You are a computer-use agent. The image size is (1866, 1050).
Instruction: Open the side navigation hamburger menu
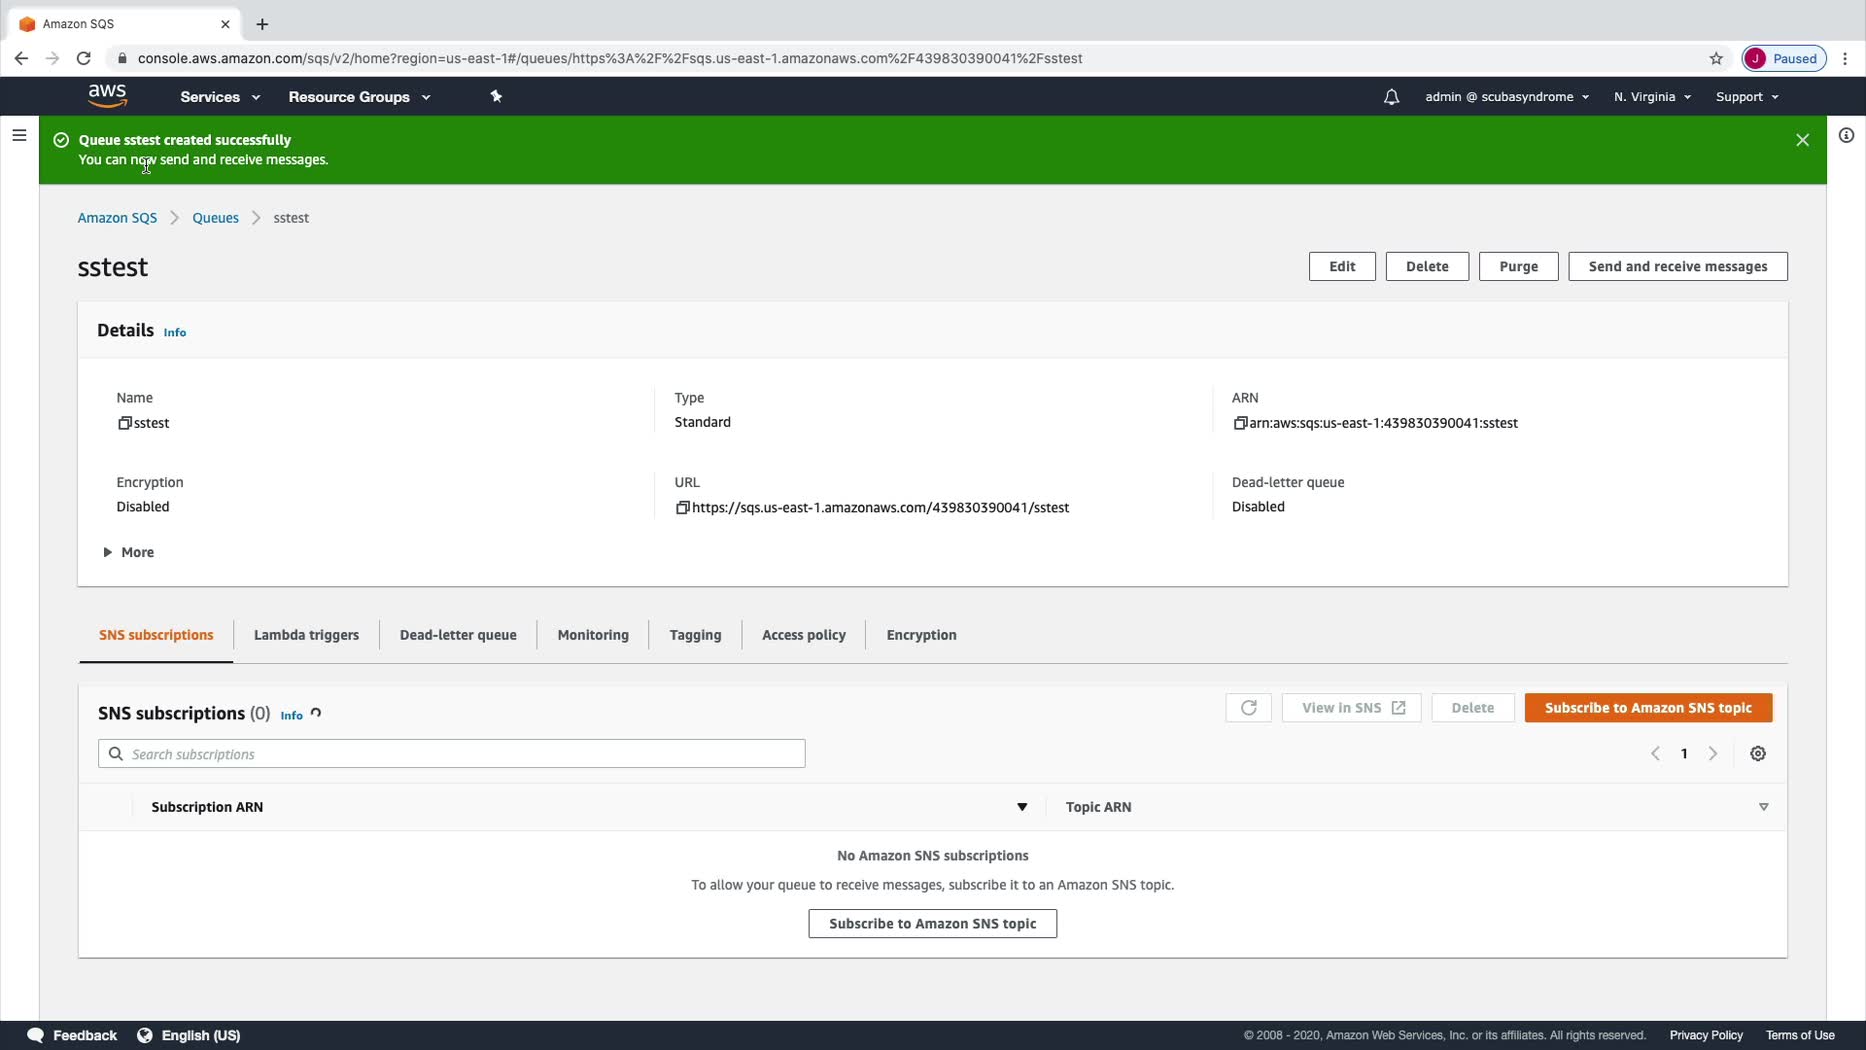[x=19, y=135]
